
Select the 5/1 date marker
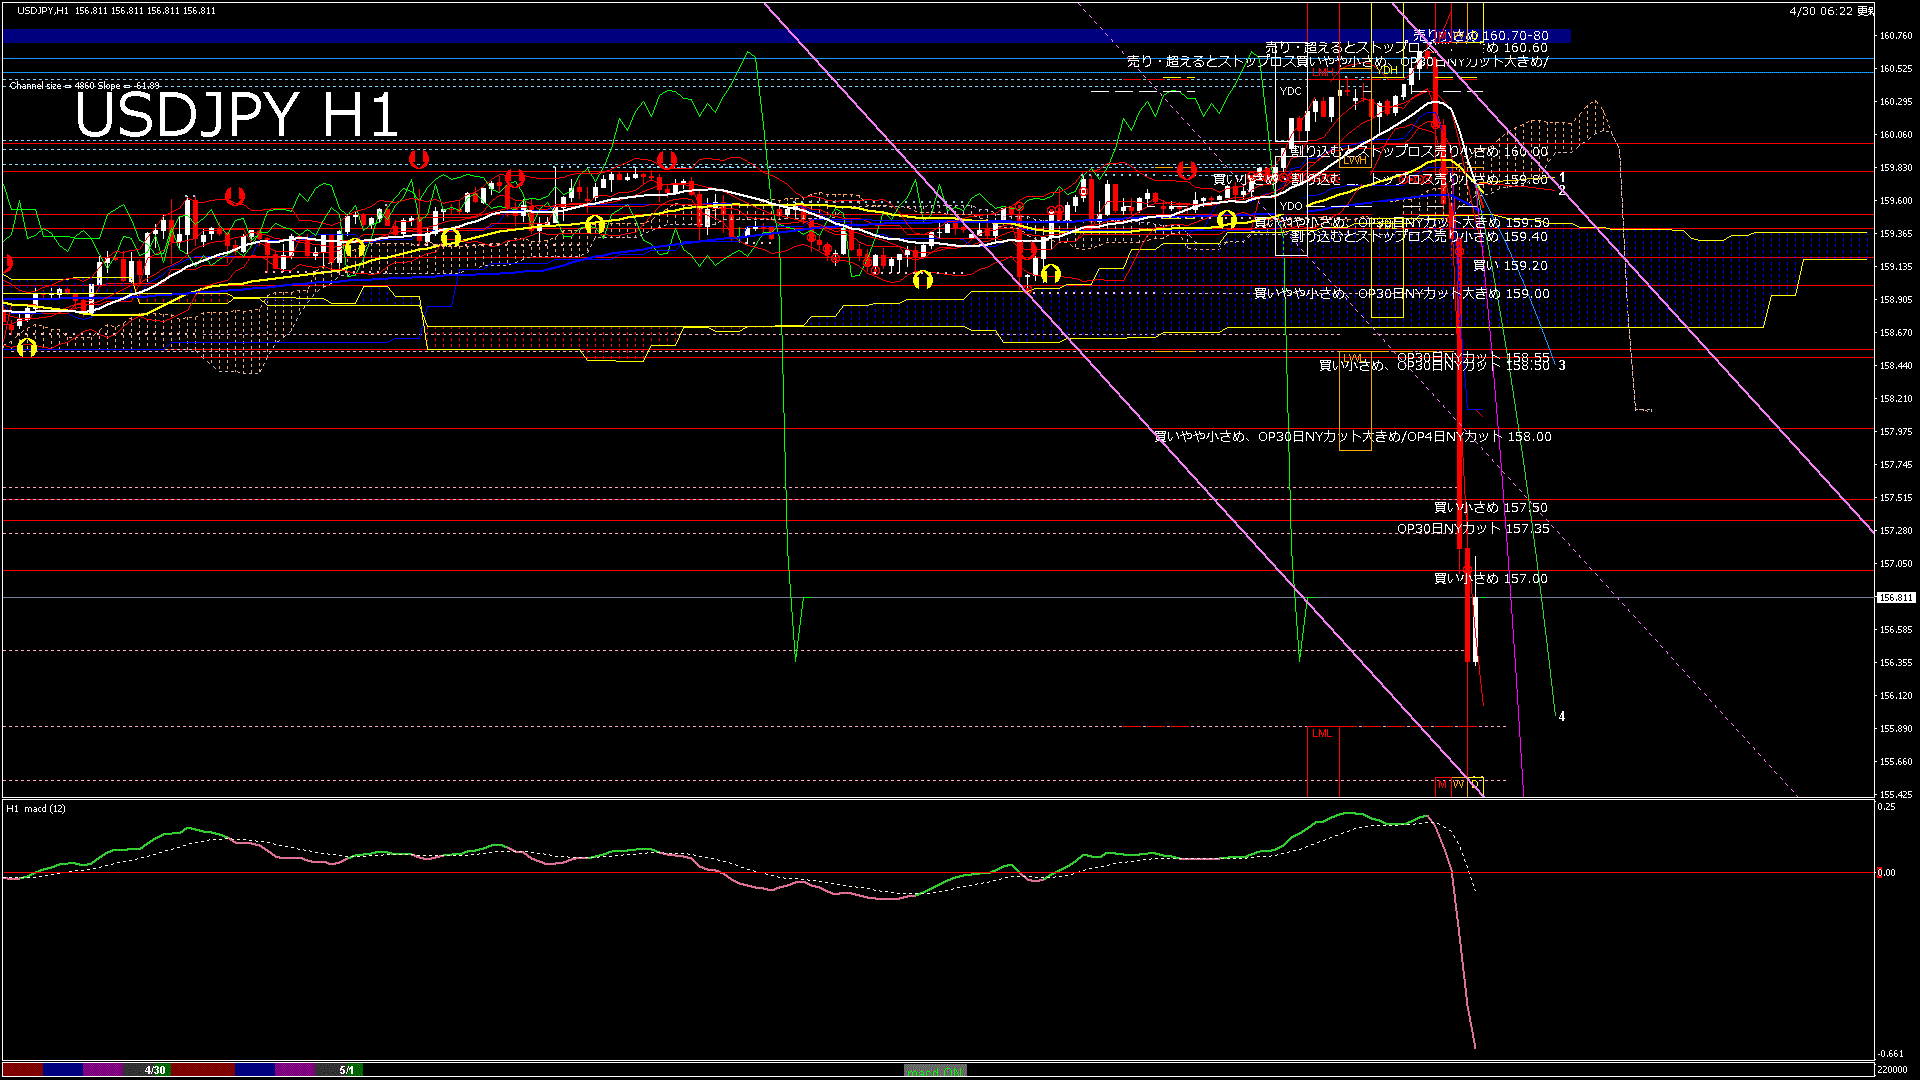(346, 1070)
